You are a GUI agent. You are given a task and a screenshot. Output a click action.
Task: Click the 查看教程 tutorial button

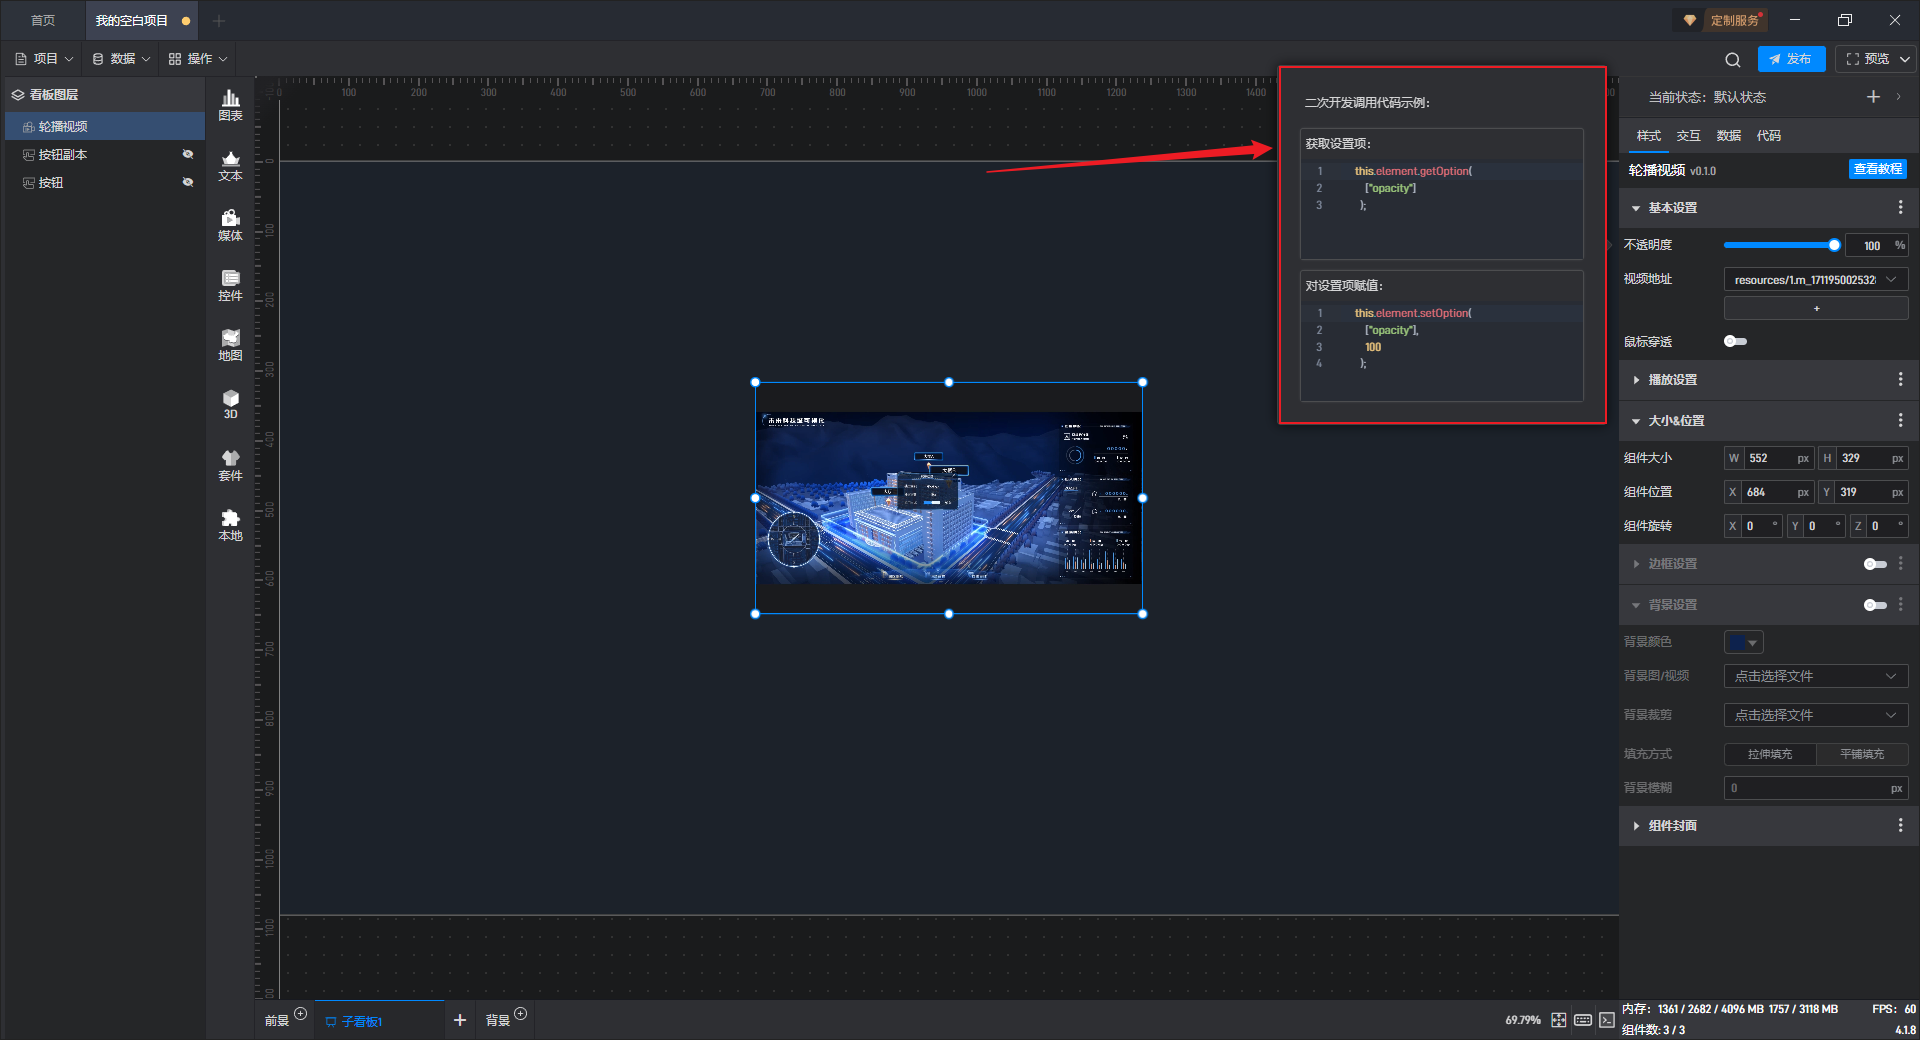coord(1877,170)
